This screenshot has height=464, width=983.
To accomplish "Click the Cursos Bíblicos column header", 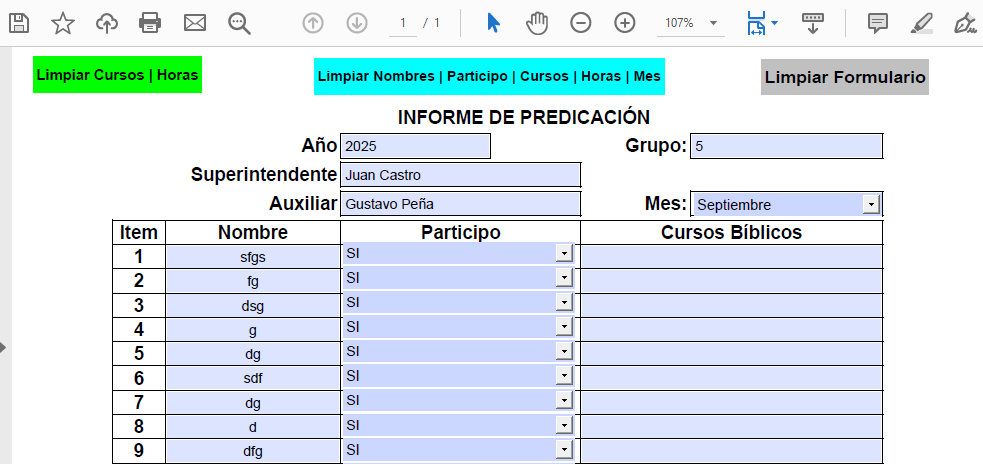I will tap(732, 233).
